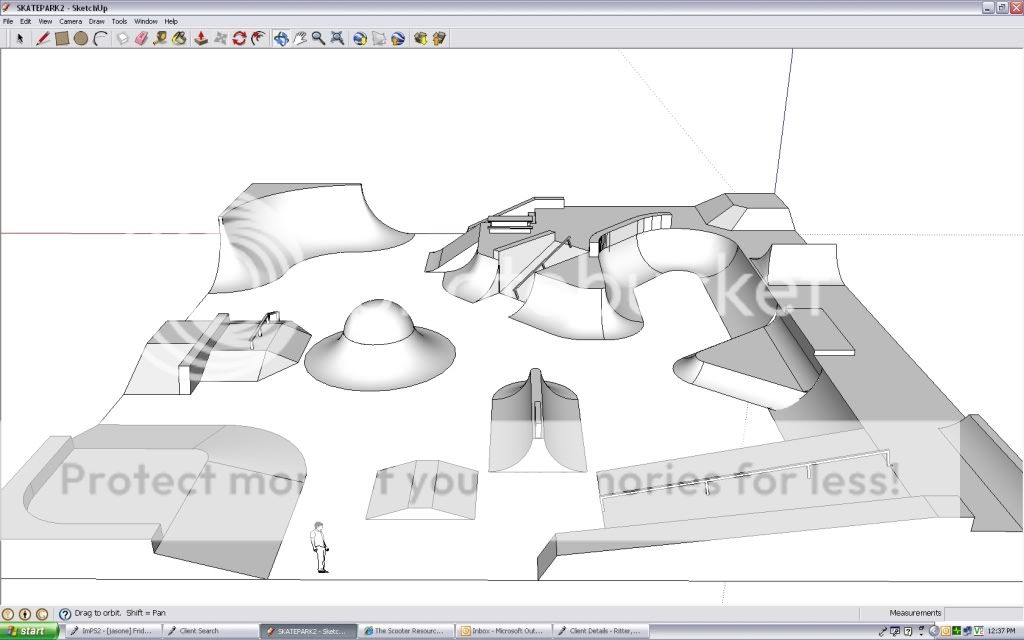Choose the Rotate tool with red arrows

tap(239, 39)
